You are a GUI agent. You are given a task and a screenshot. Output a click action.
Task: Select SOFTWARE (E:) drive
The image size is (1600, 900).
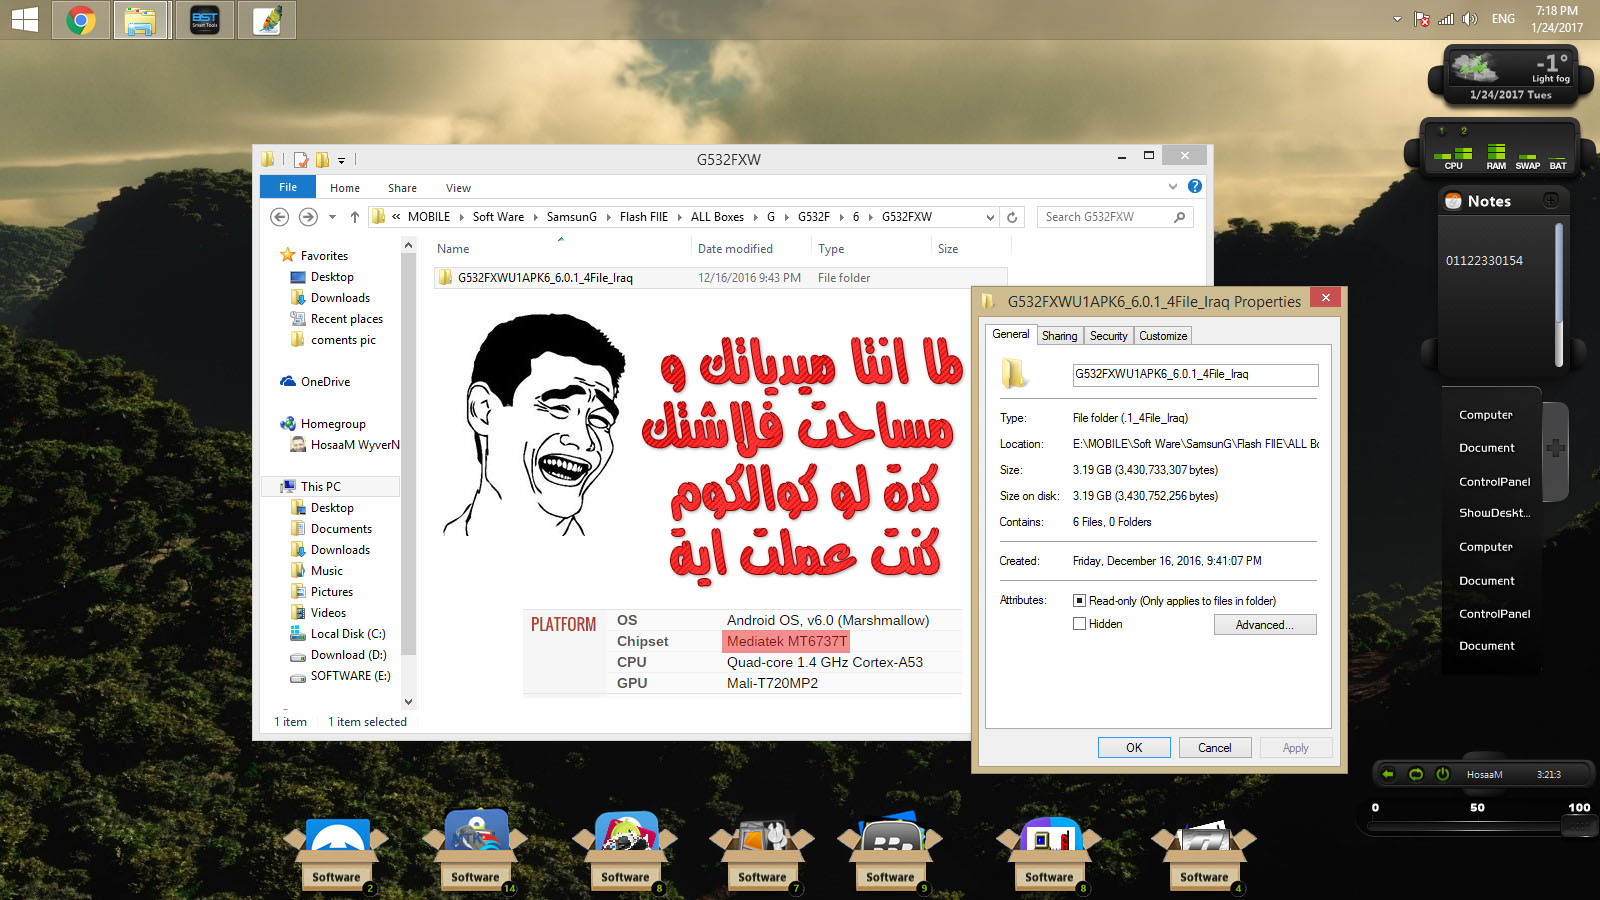pyautogui.click(x=350, y=676)
